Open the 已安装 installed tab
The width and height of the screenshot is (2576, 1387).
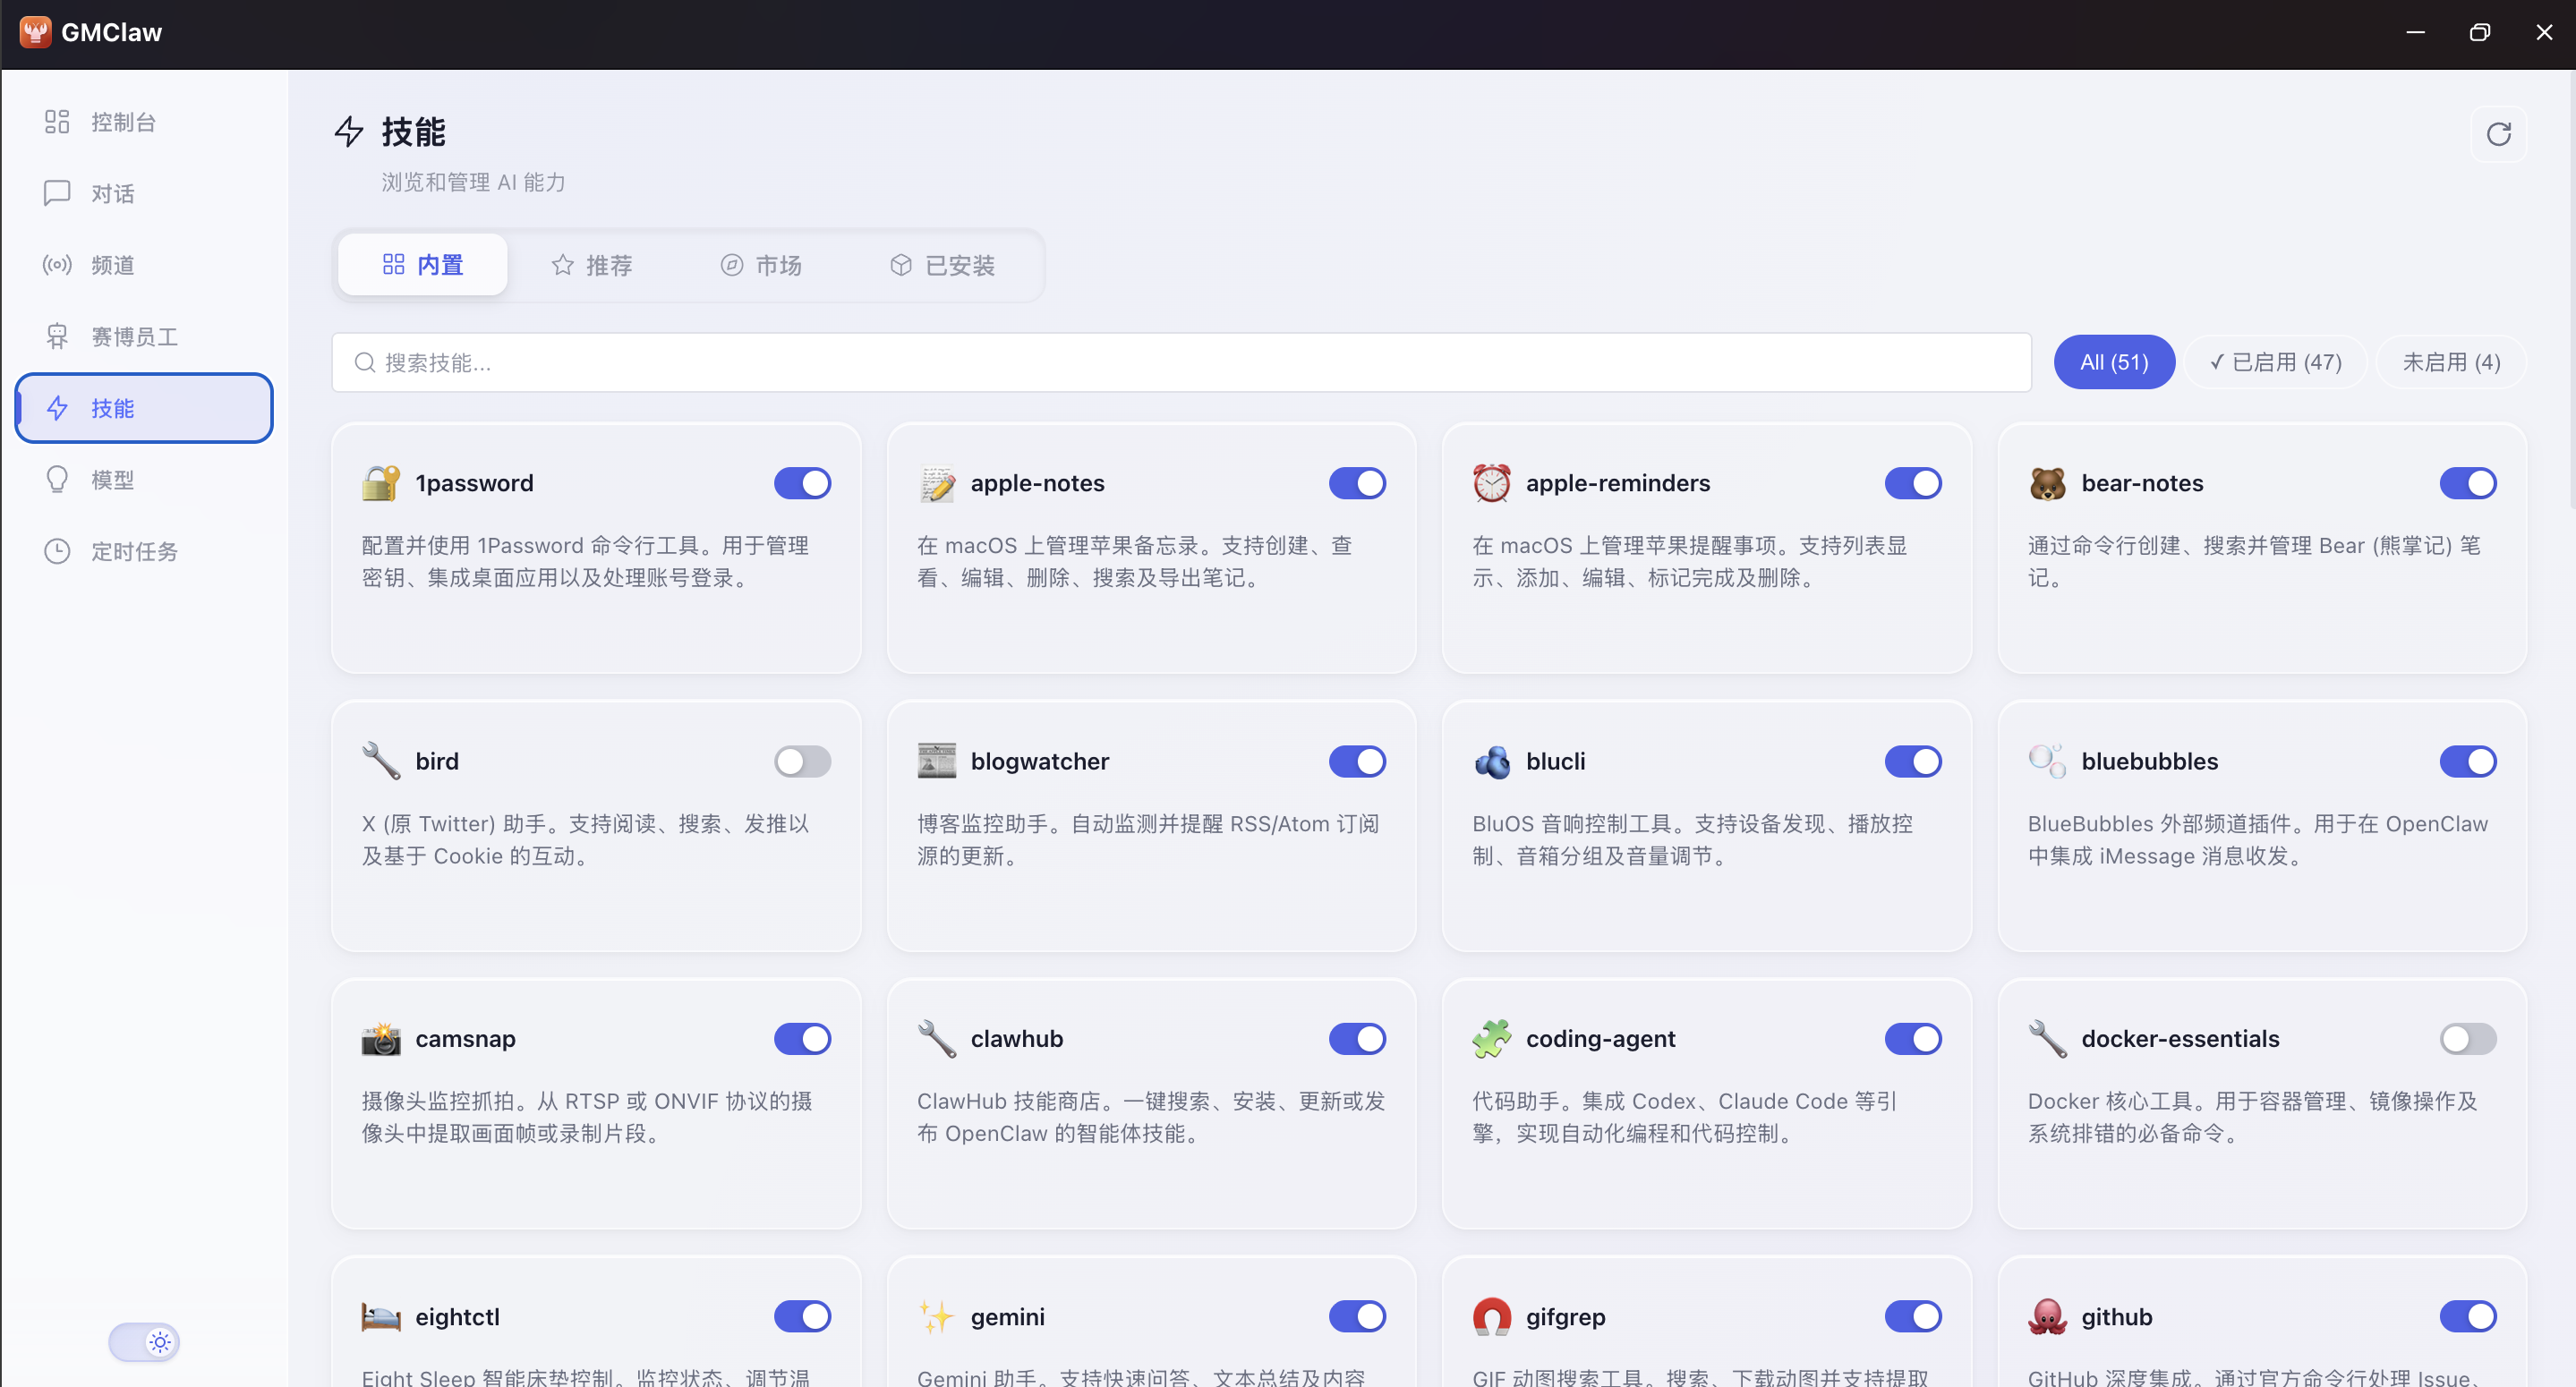point(941,265)
